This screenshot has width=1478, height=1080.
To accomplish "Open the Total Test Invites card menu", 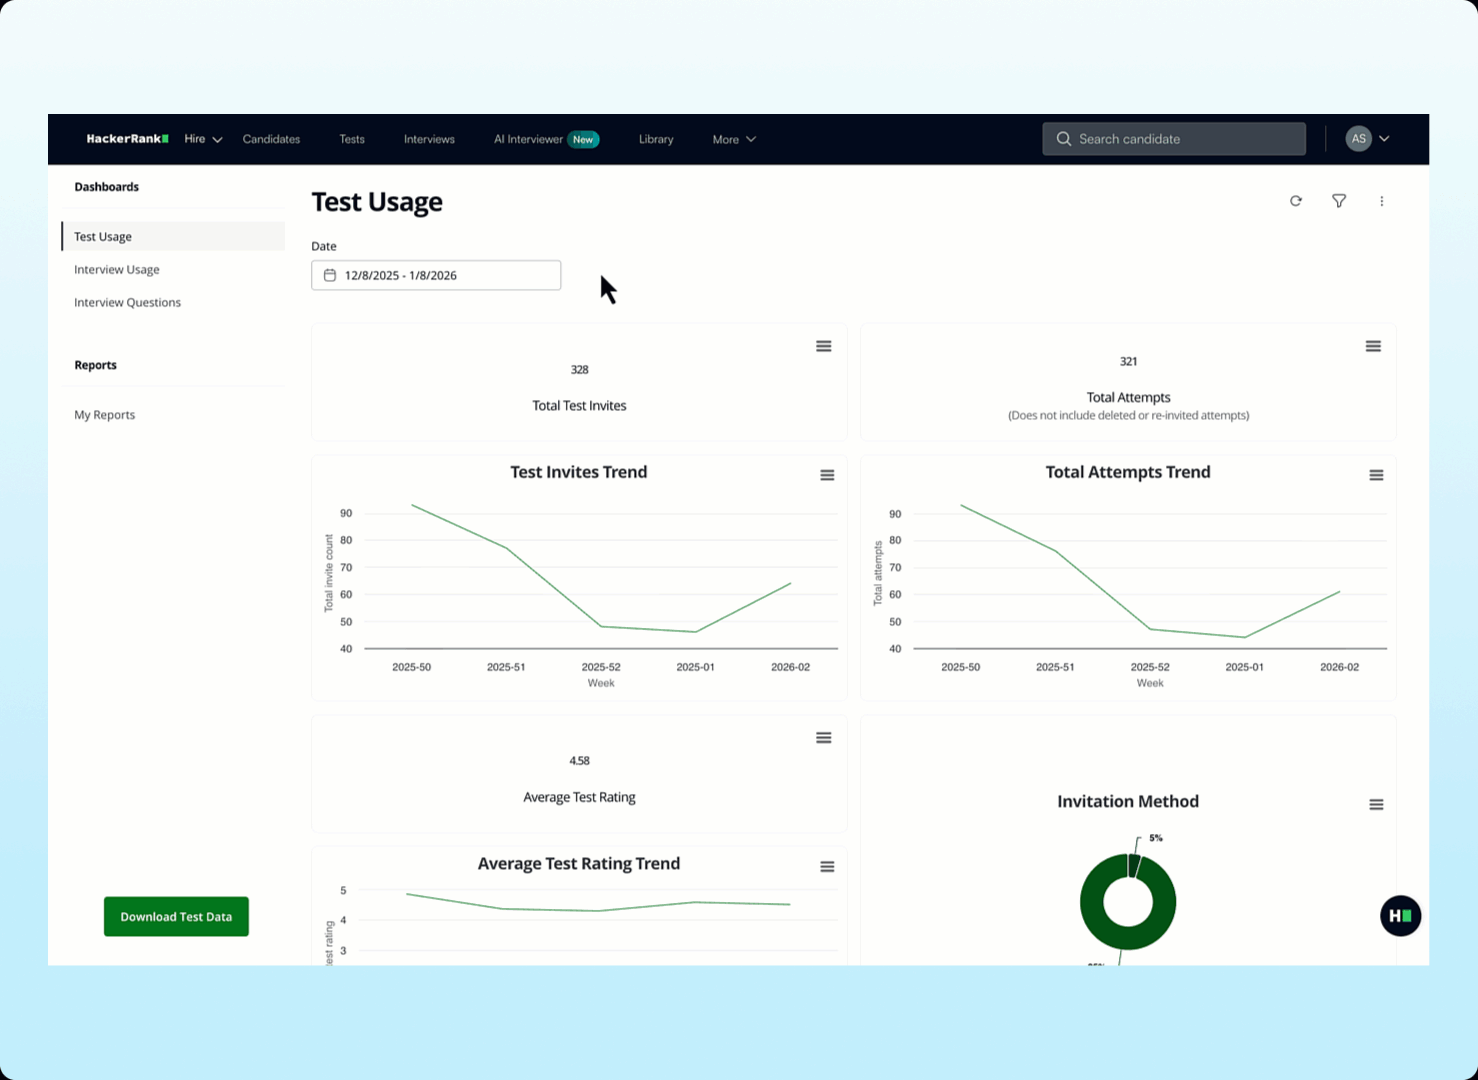I will [824, 346].
